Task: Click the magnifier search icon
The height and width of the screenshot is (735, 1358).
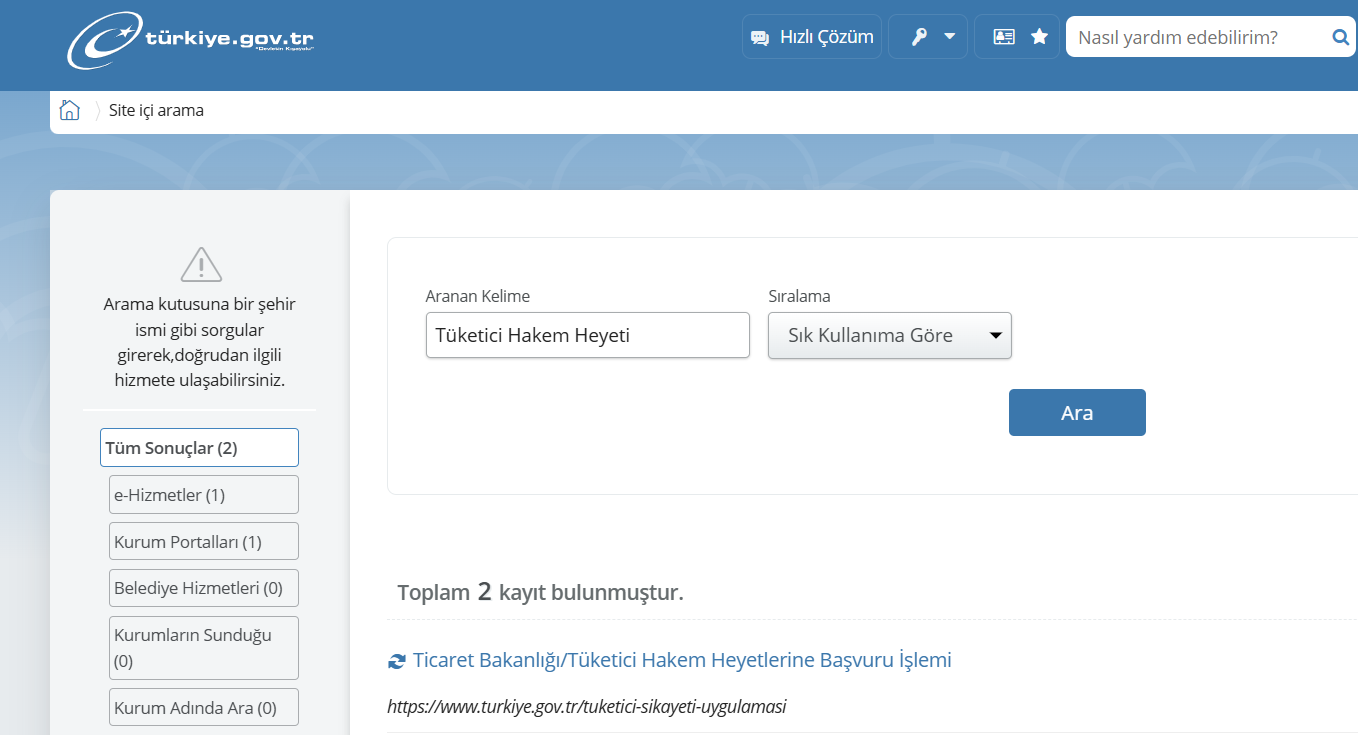Action: click(1341, 37)
